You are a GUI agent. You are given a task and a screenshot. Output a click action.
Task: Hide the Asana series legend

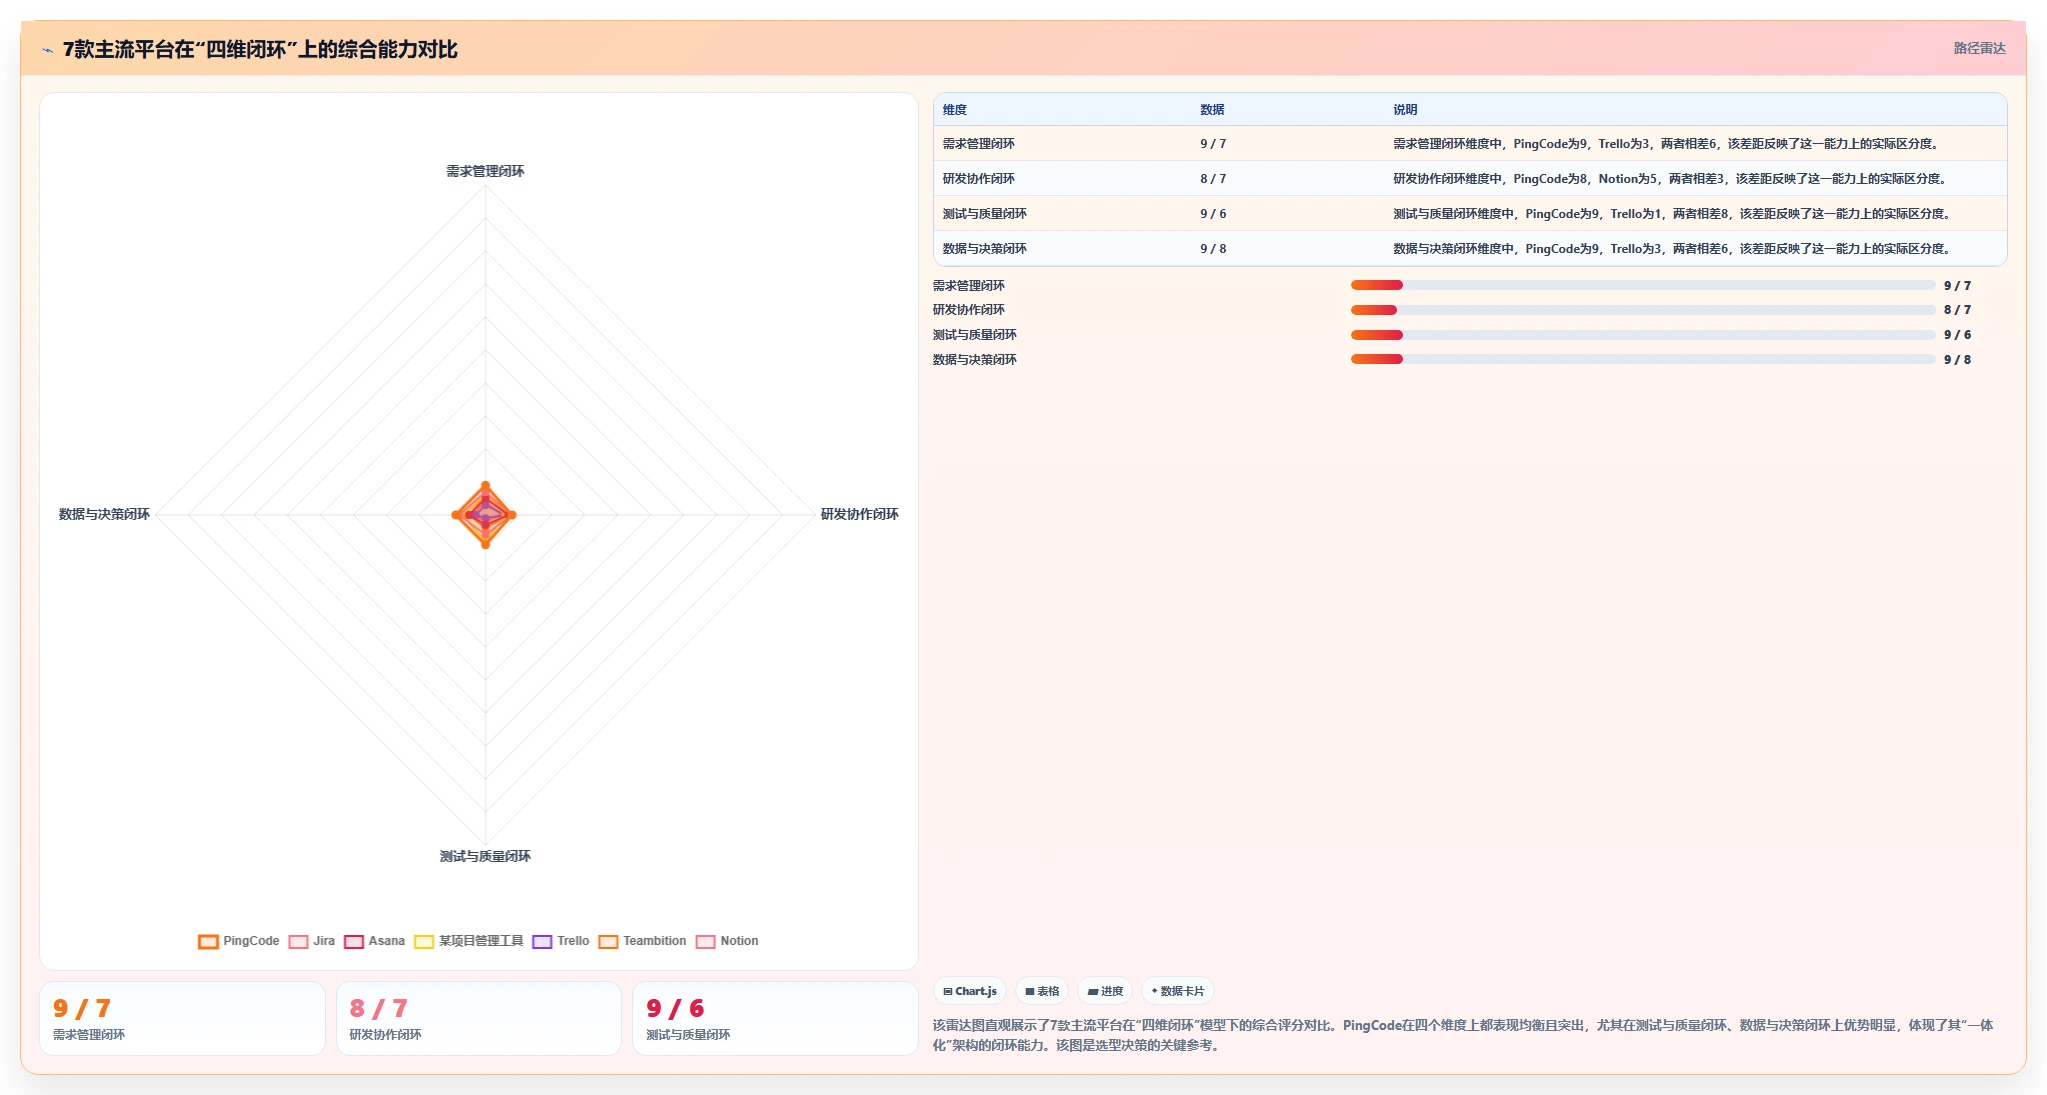click(x=374, y=941)
